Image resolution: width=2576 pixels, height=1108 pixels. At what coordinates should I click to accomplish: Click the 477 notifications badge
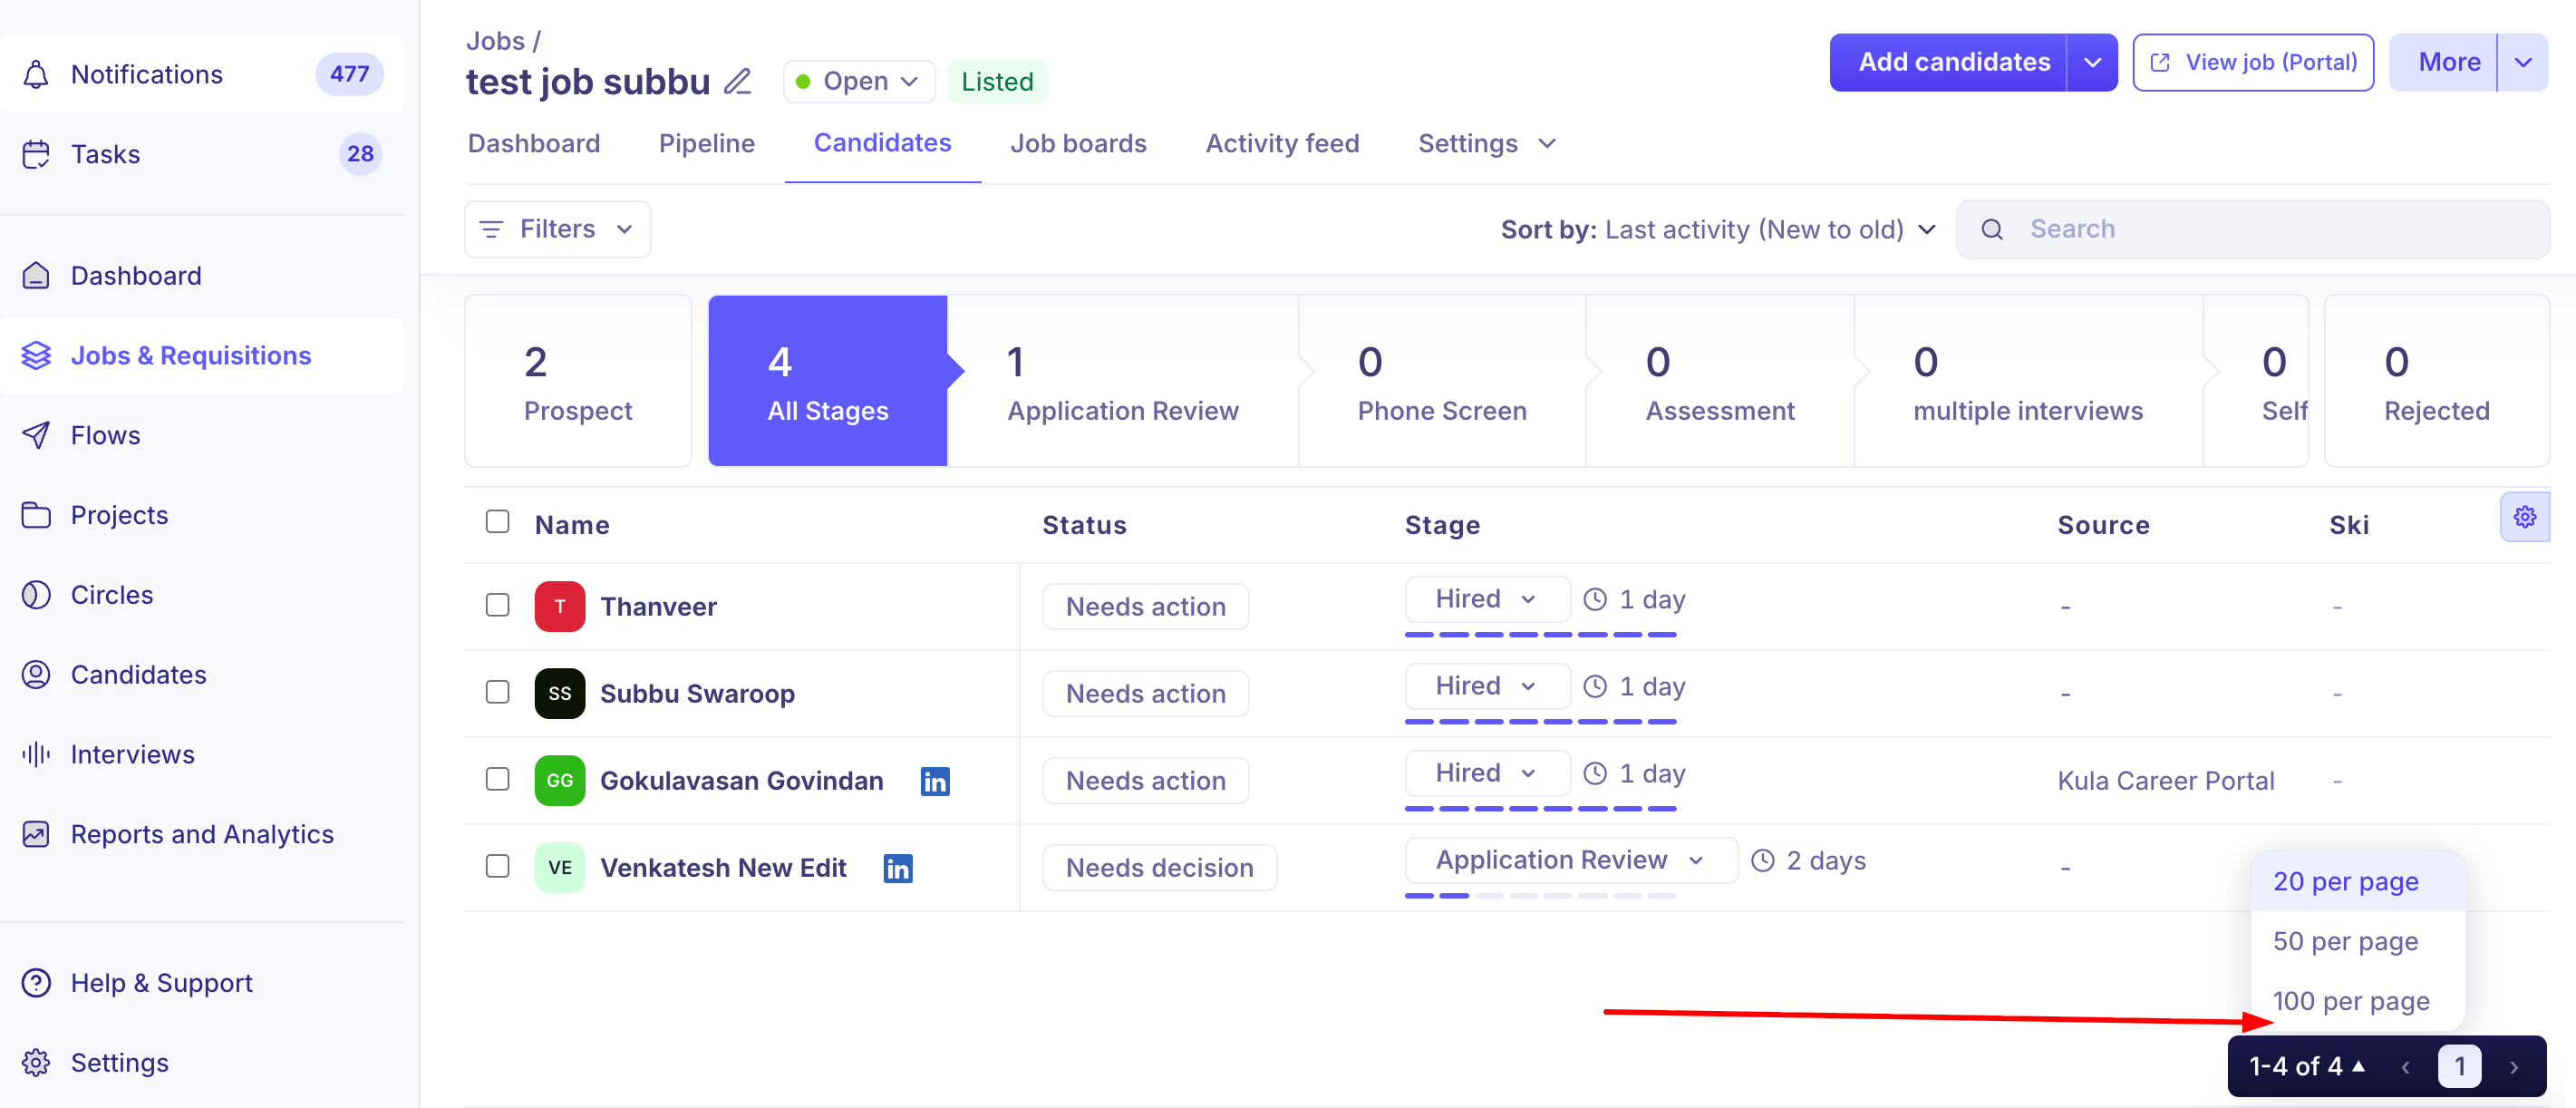tap(350, 74)
